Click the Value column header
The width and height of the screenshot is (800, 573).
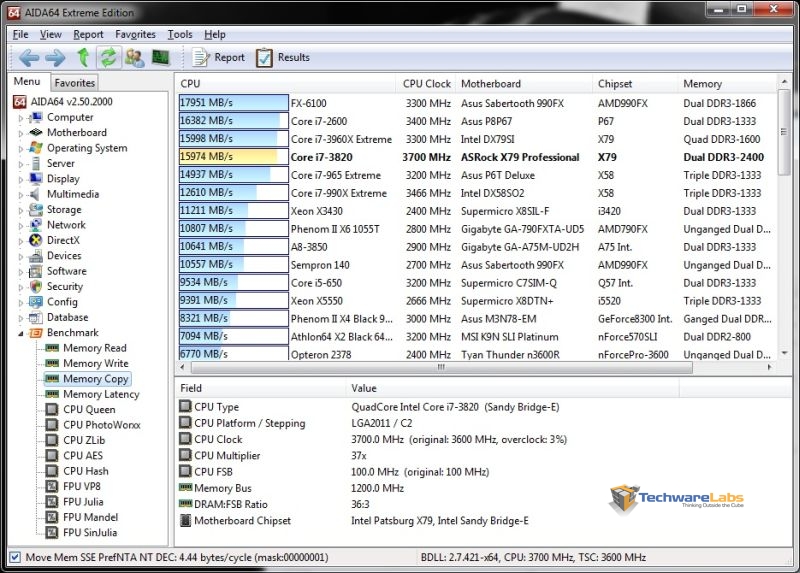click(x=513, y=388)
